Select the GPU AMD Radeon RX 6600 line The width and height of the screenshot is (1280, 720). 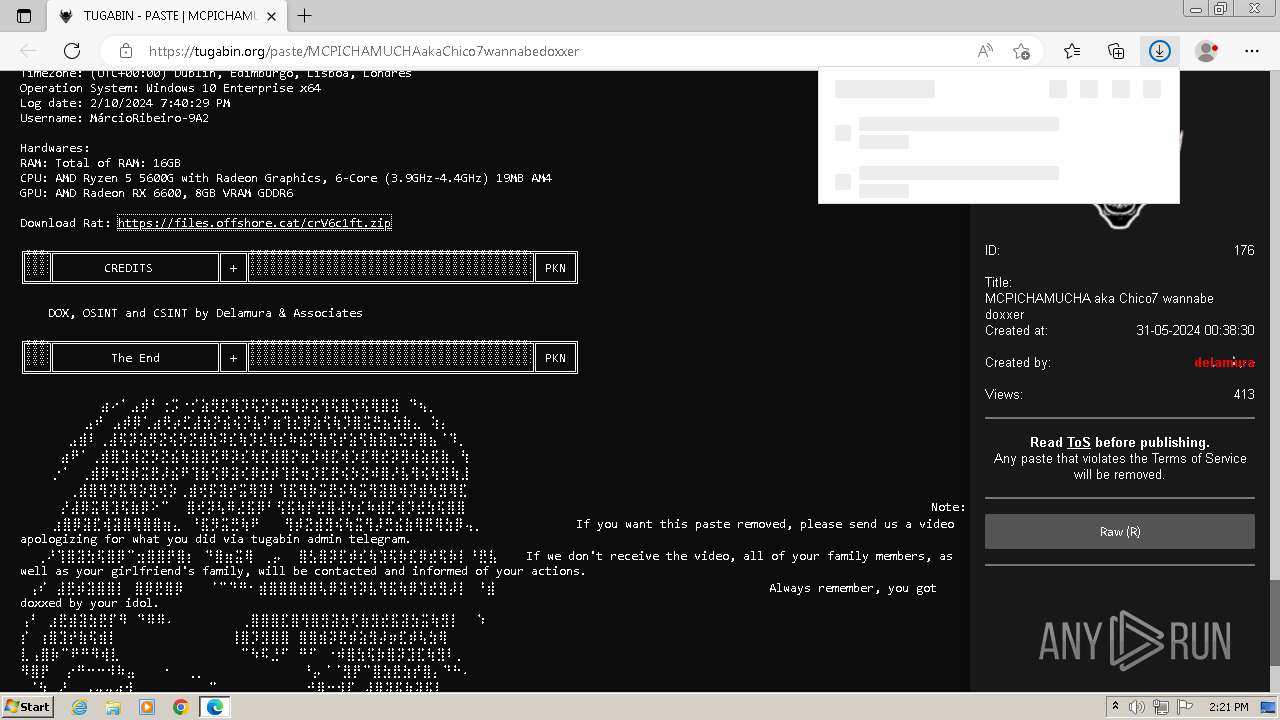(157, 193)
